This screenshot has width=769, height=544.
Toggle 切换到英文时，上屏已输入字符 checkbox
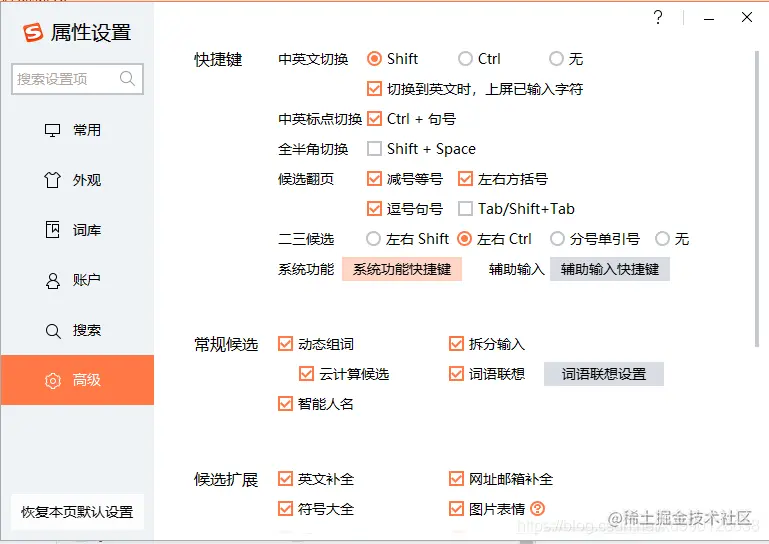(x=374, y=89)
